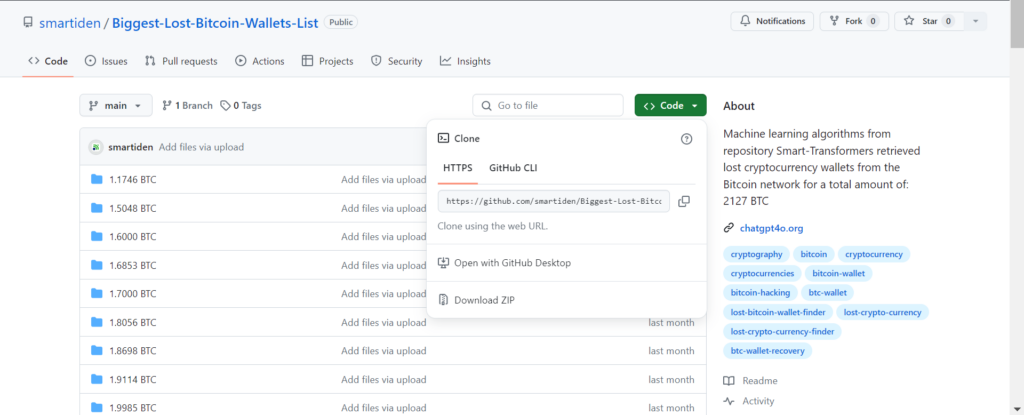Copy the clone URL to clipboard
The width and height of the screenshot is (1024, 415).
click(x=684, y=201)
